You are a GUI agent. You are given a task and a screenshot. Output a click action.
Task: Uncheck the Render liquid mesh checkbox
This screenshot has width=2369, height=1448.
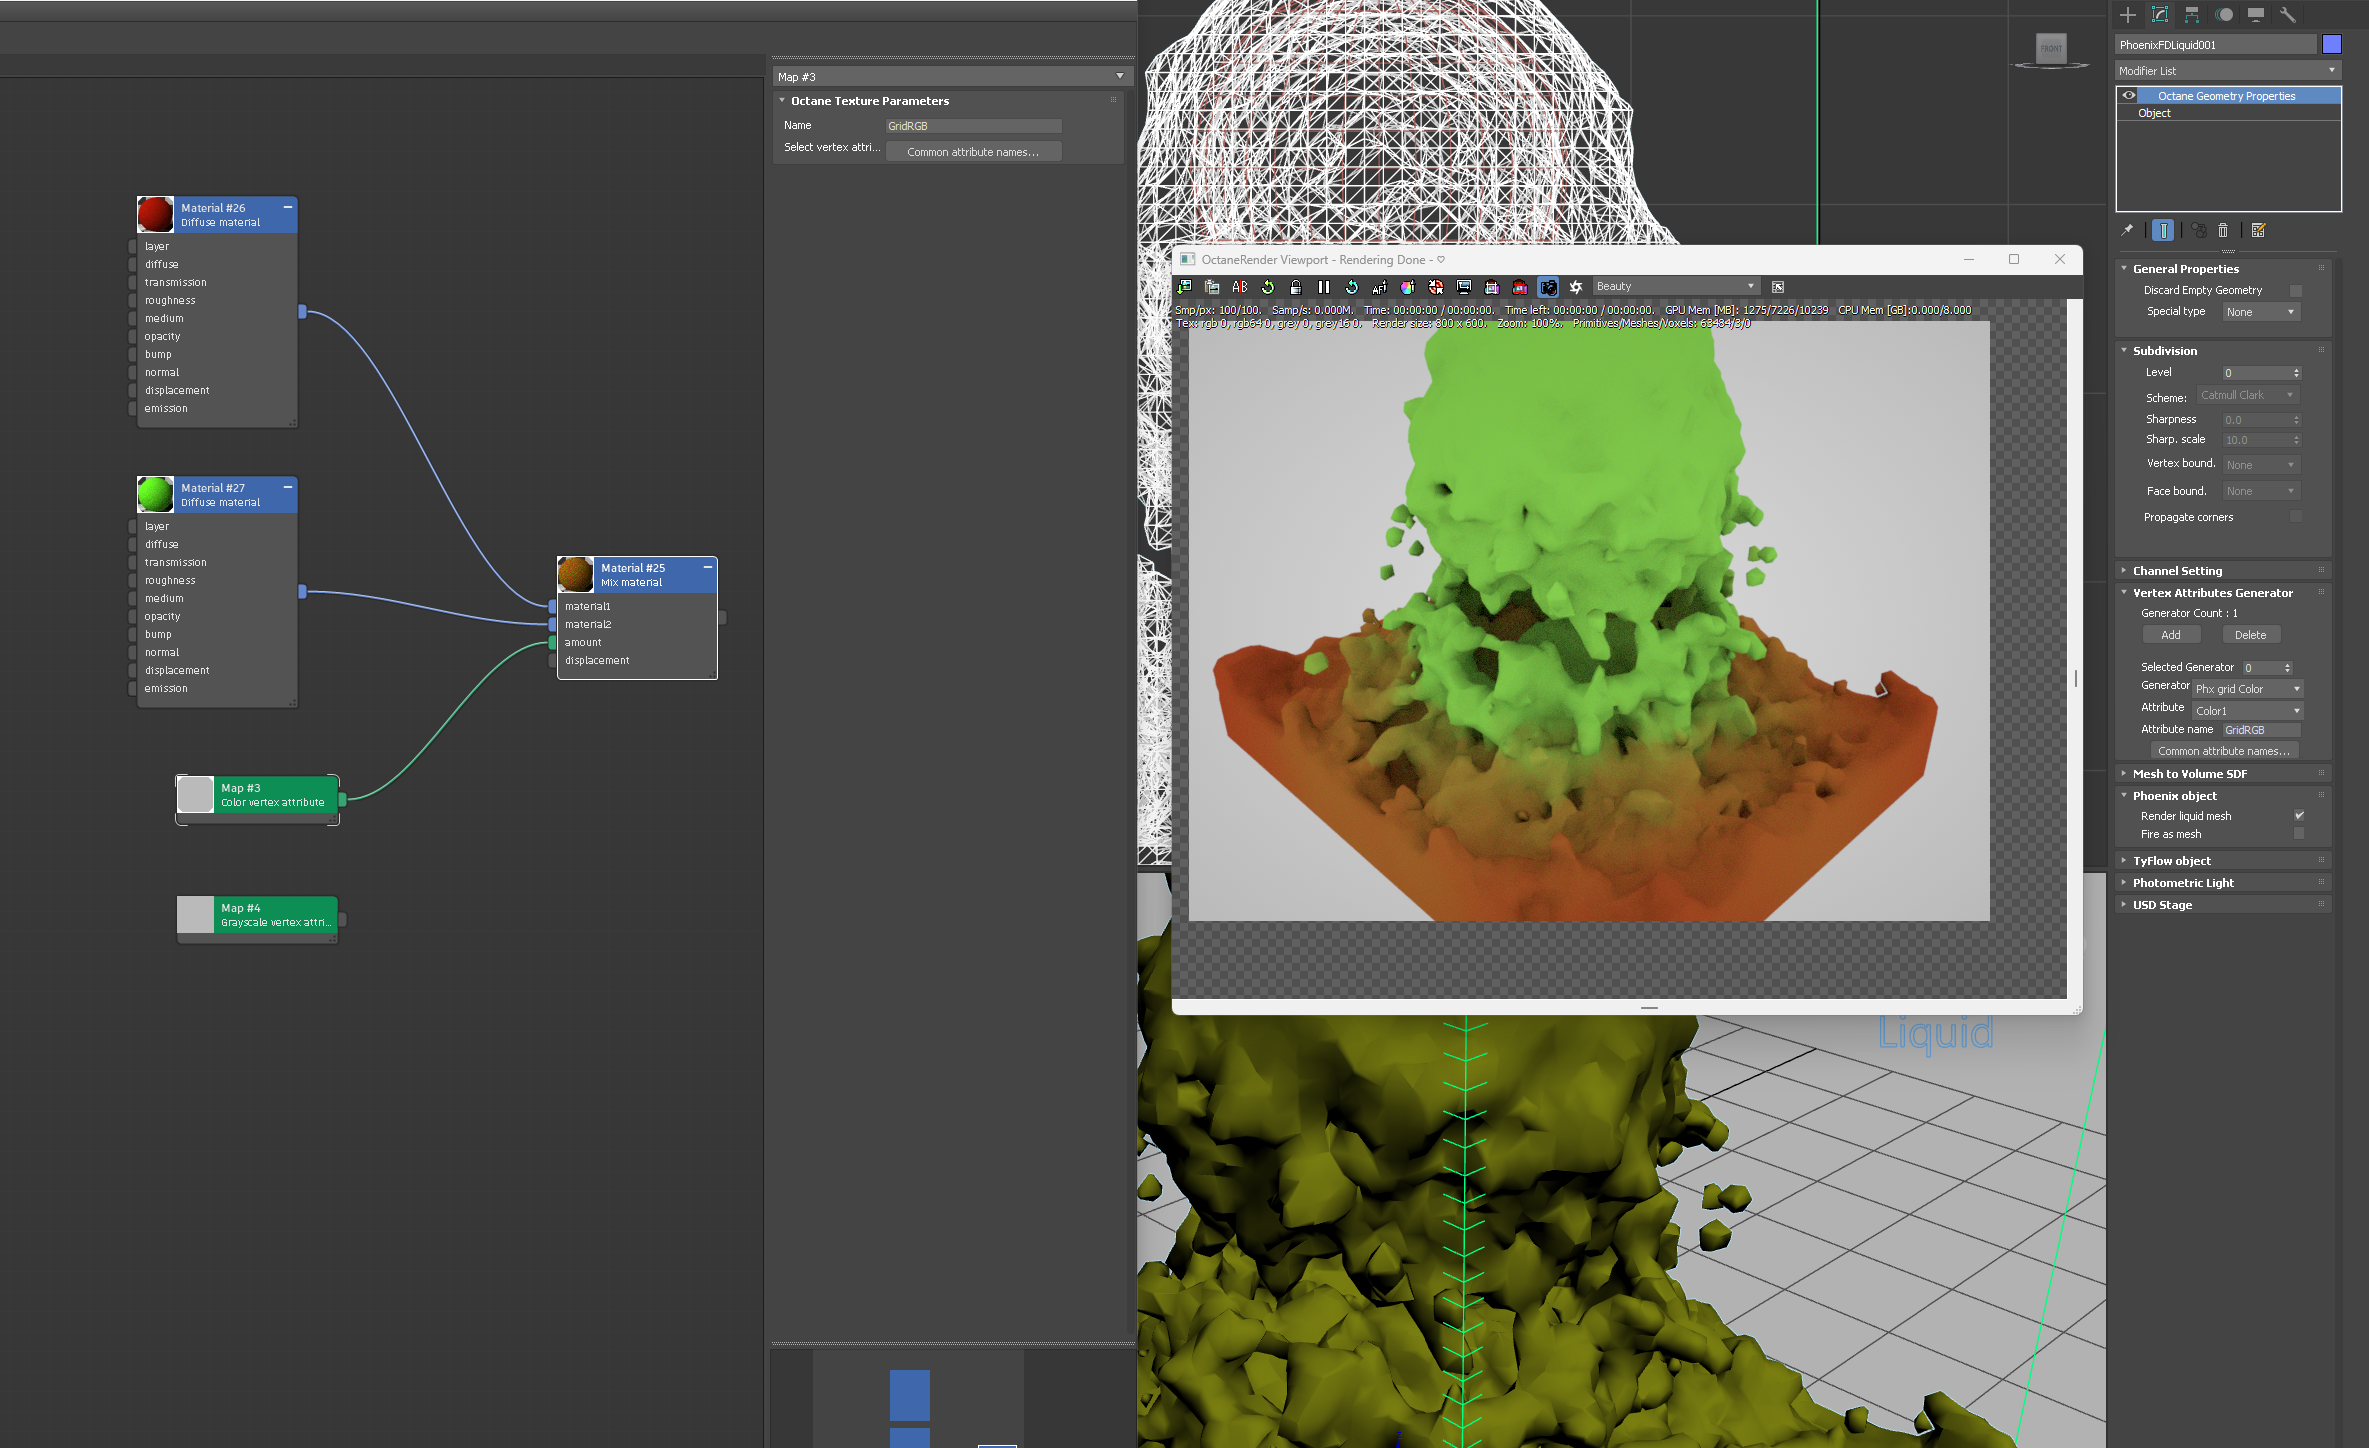[x=2298, y=816]
